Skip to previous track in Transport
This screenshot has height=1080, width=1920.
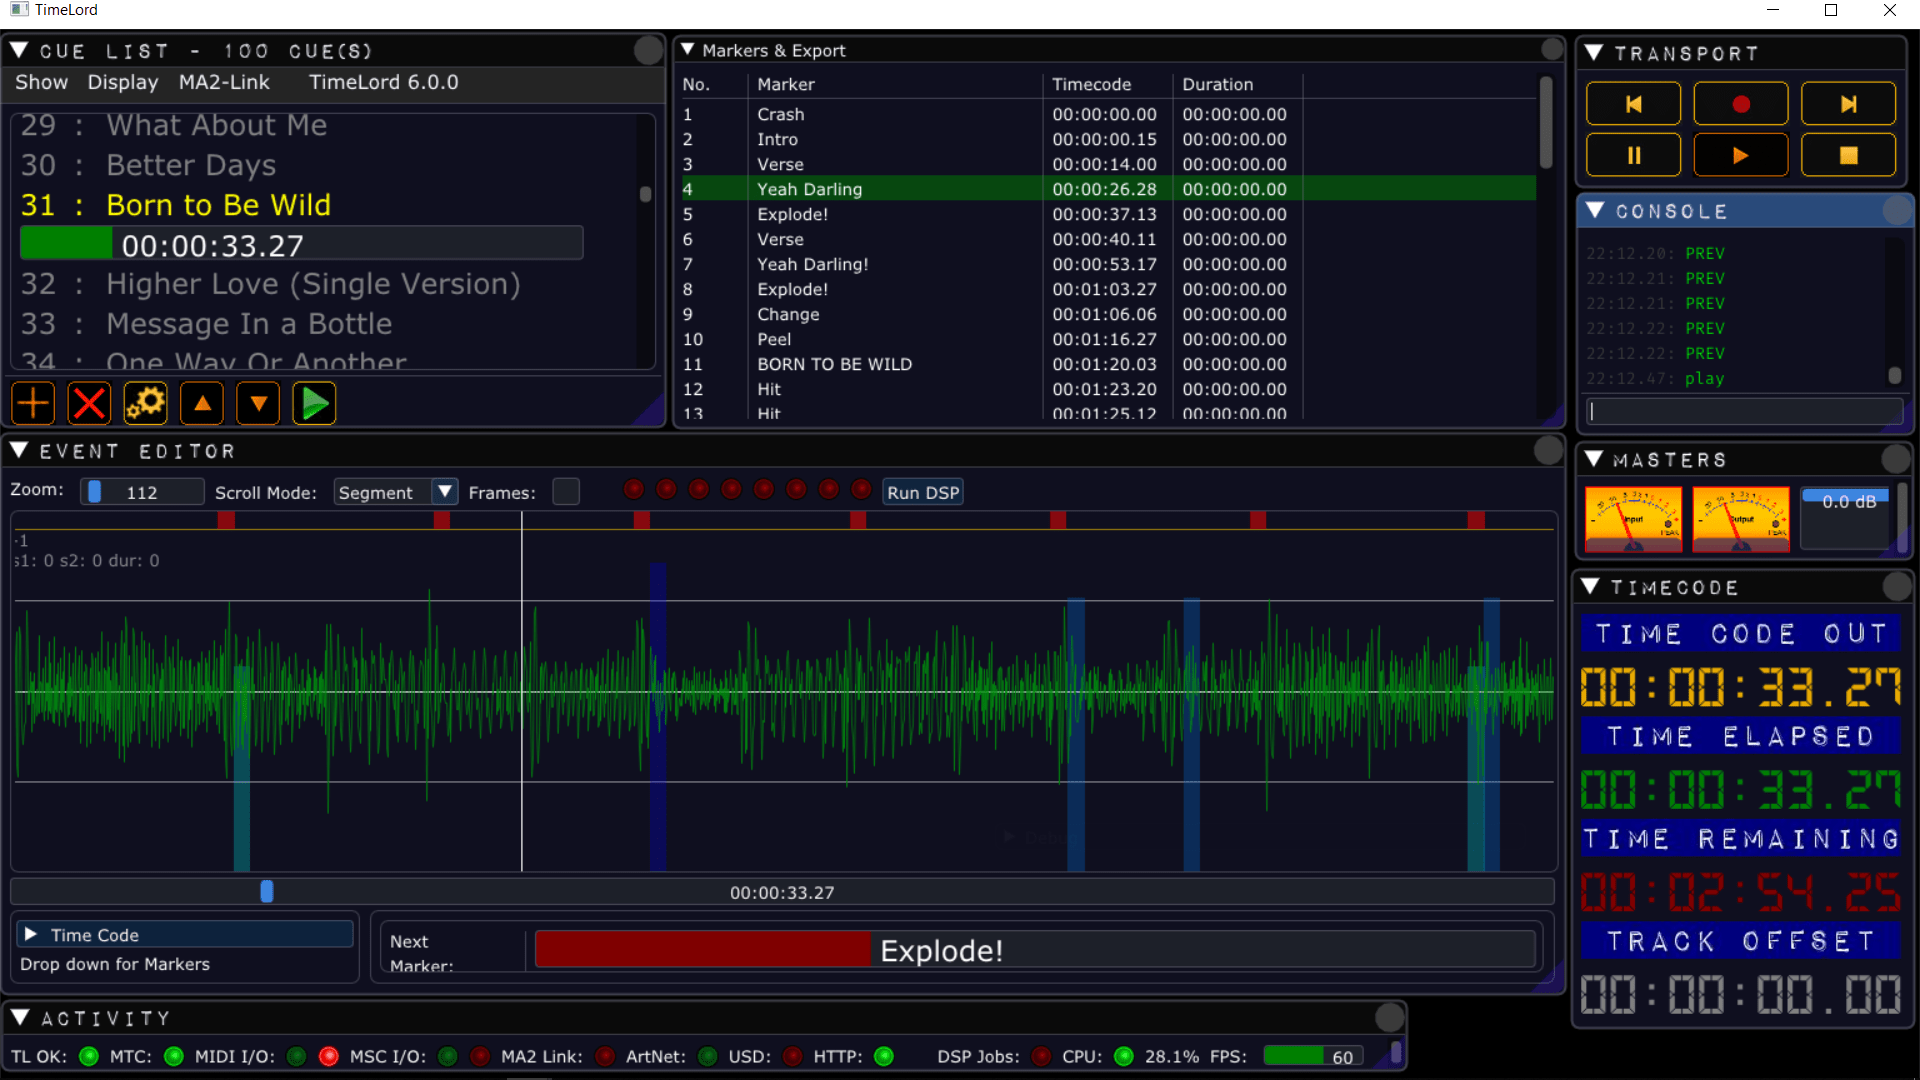(x=1633, y=104)
